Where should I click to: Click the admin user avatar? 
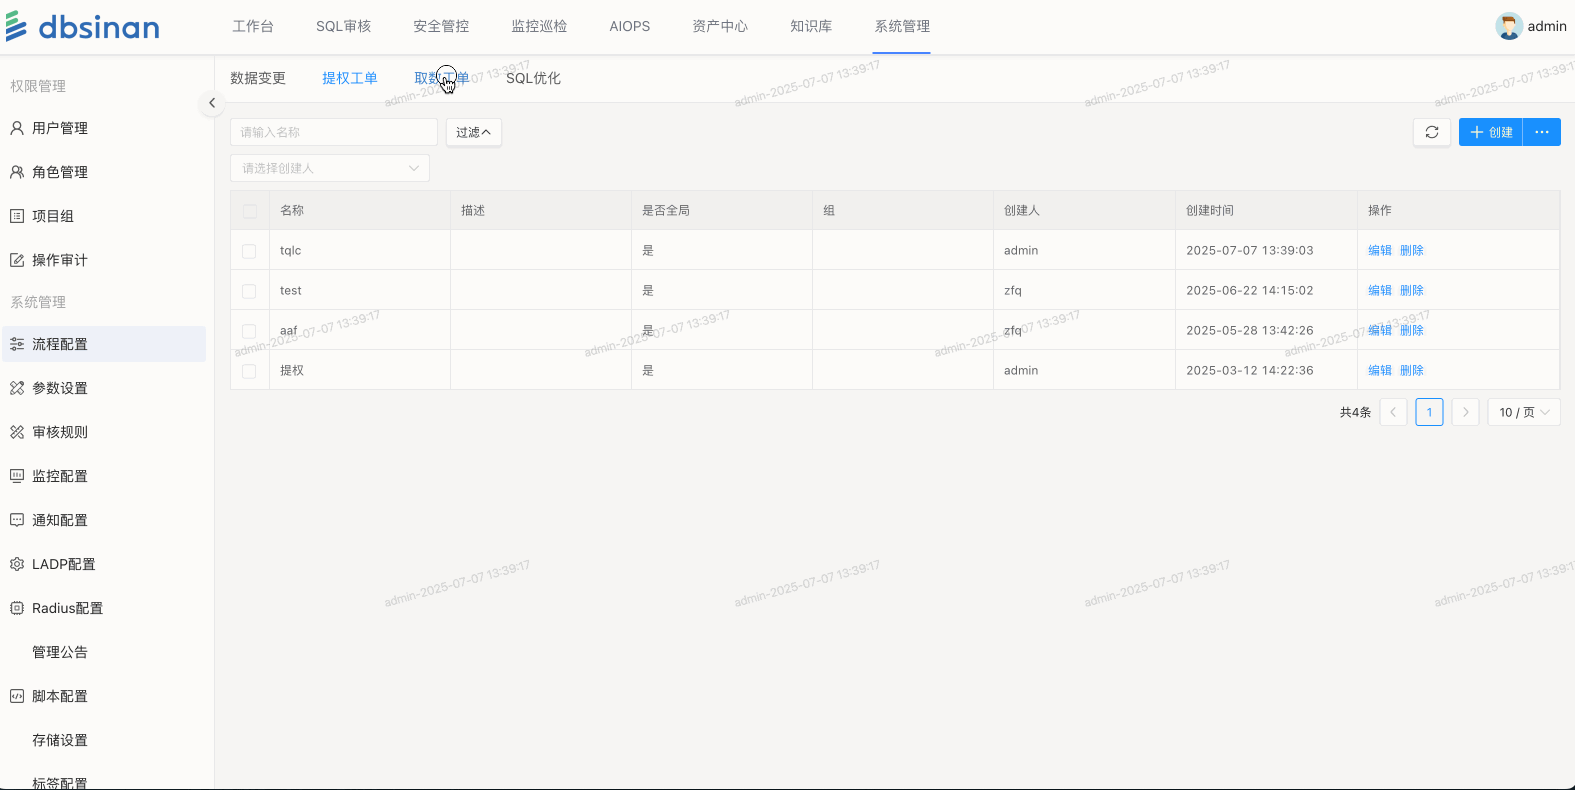pos(1508,26)
